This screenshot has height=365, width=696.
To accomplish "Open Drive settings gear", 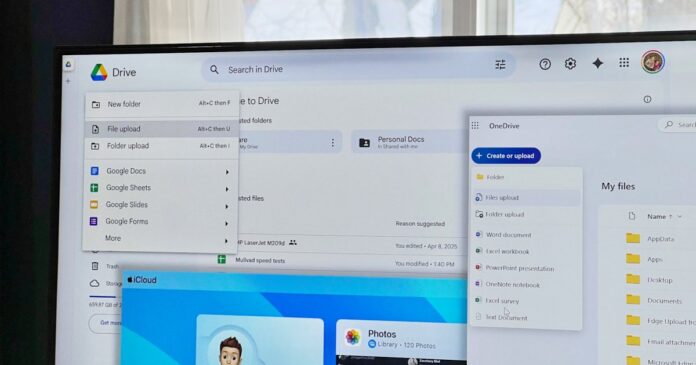I will [570, 64].
